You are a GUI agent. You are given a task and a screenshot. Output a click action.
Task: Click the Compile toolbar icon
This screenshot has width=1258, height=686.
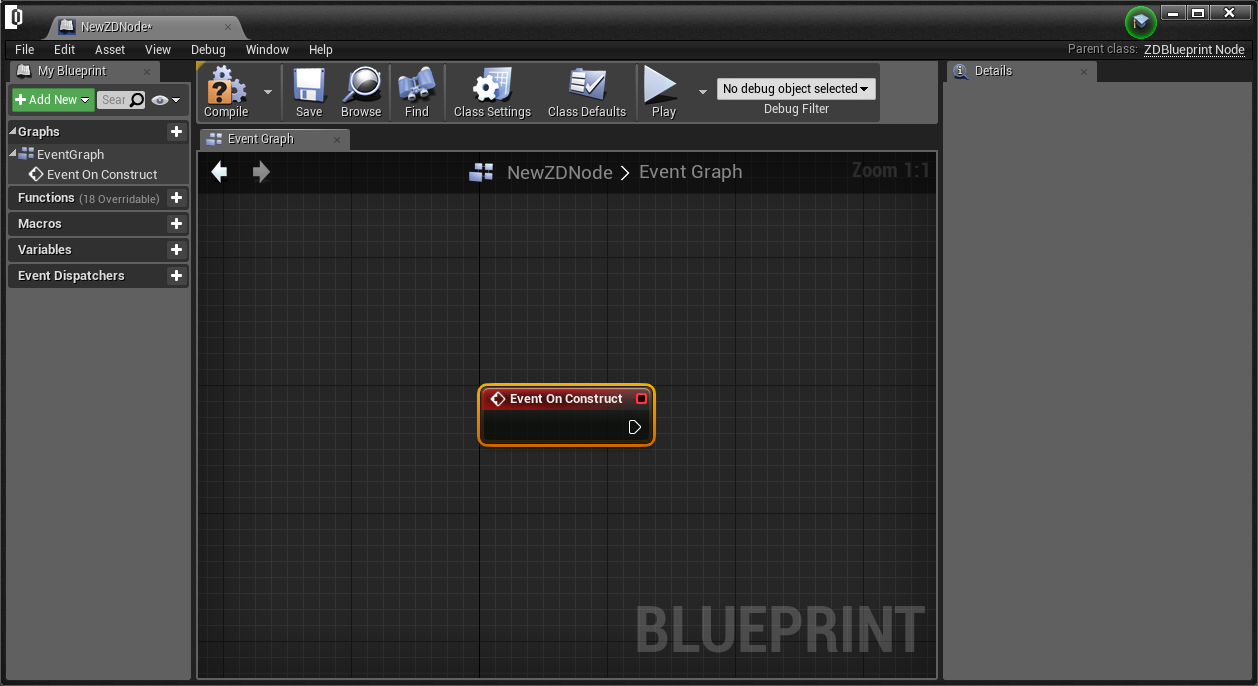coord(226,87)
